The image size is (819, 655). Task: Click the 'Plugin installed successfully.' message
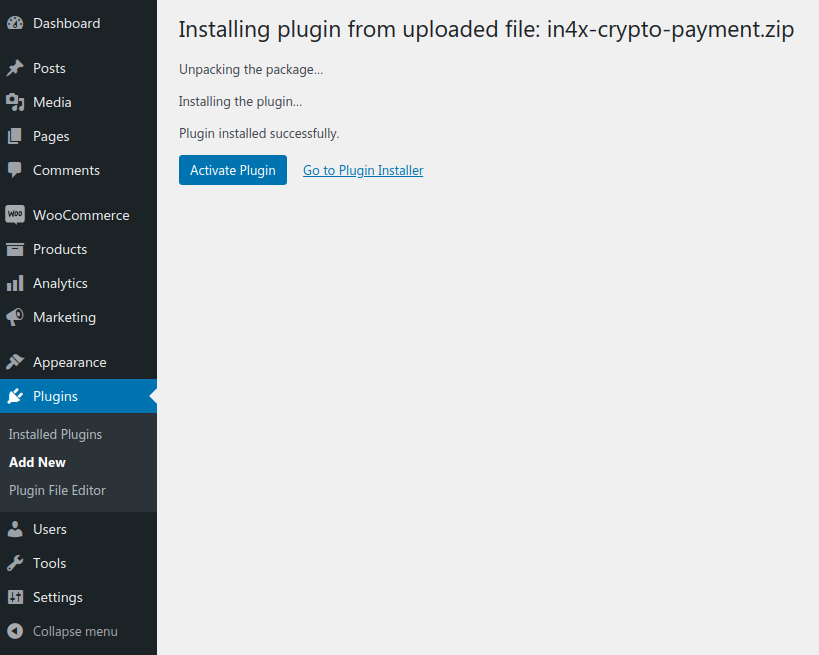[x=259, y=134]
